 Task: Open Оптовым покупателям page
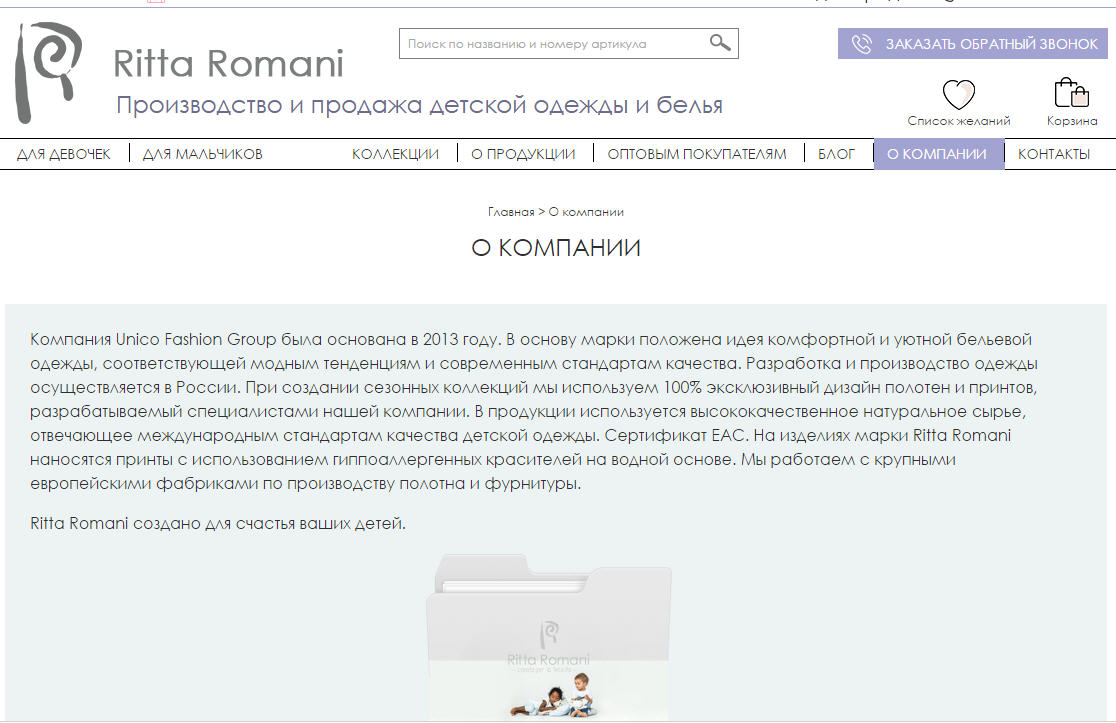tap(697, 154)
